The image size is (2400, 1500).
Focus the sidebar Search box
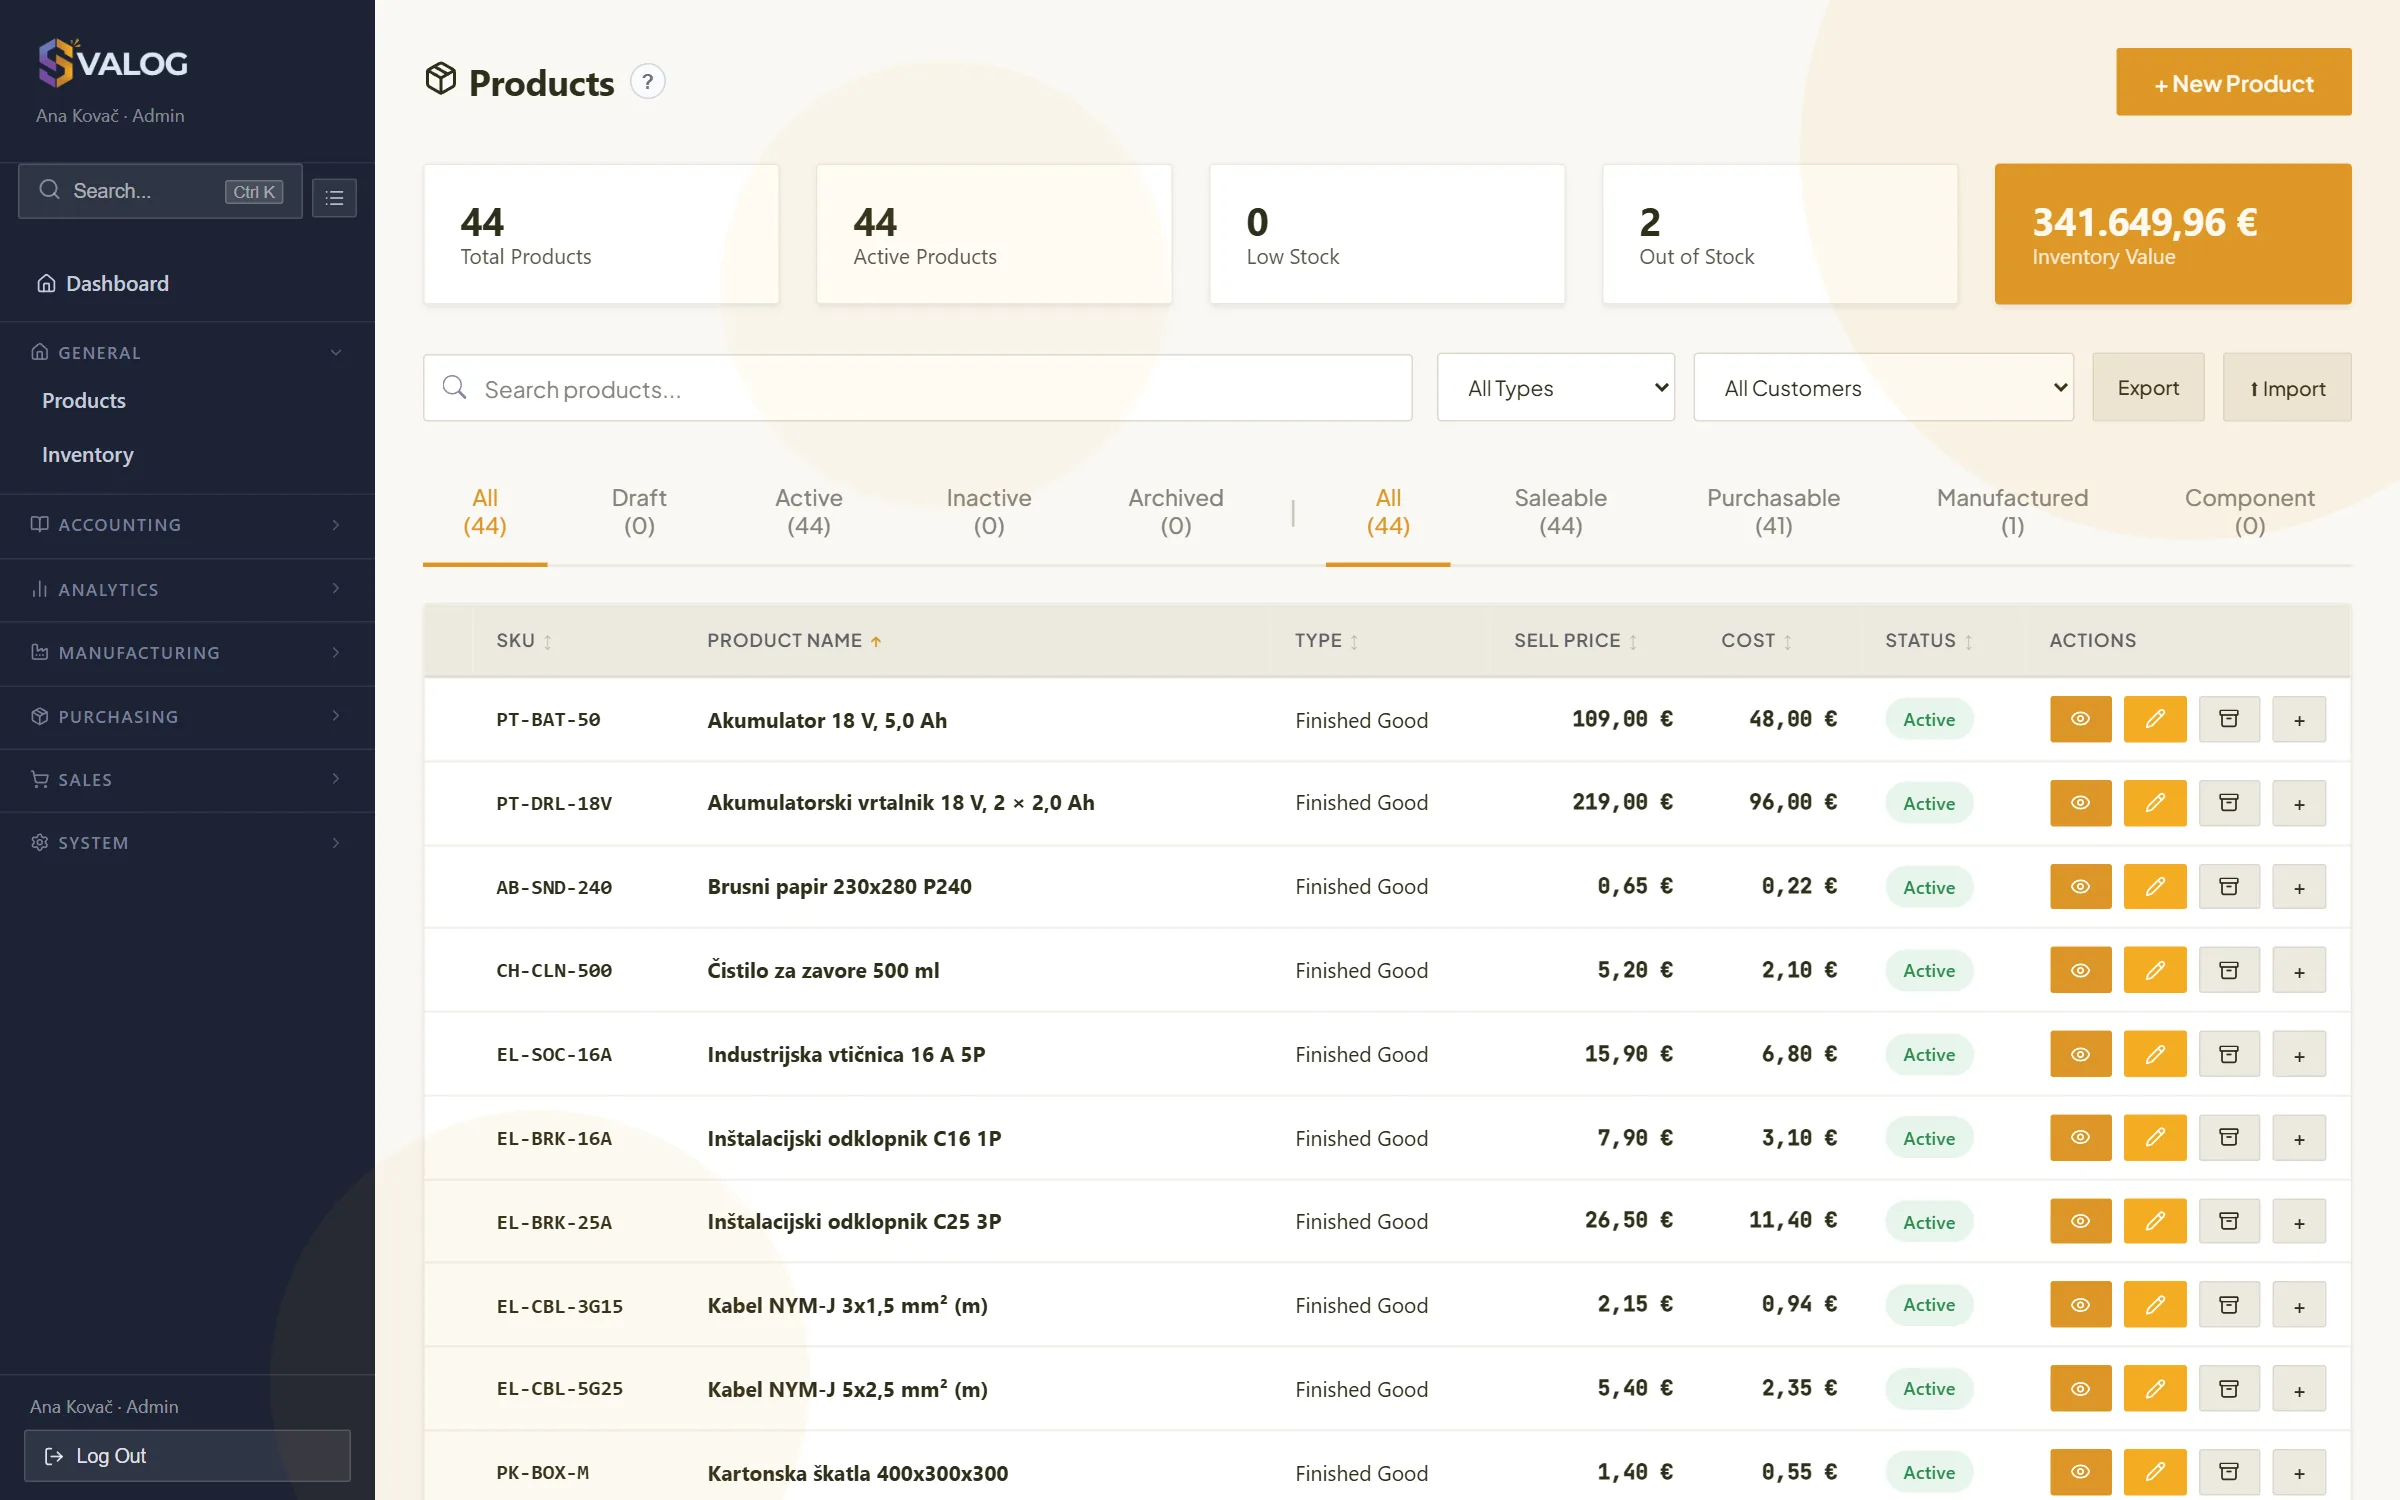click(x=160, y=191)
